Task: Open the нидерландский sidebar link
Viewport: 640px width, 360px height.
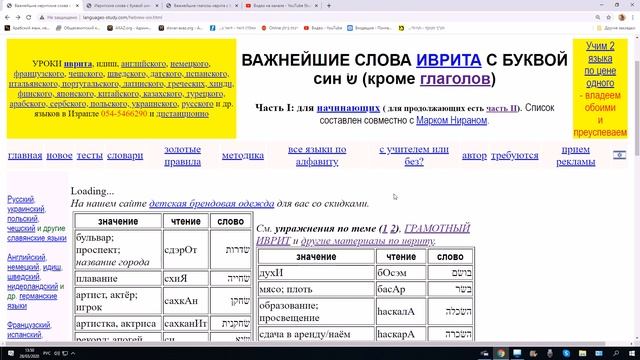Action: point(33,287)
